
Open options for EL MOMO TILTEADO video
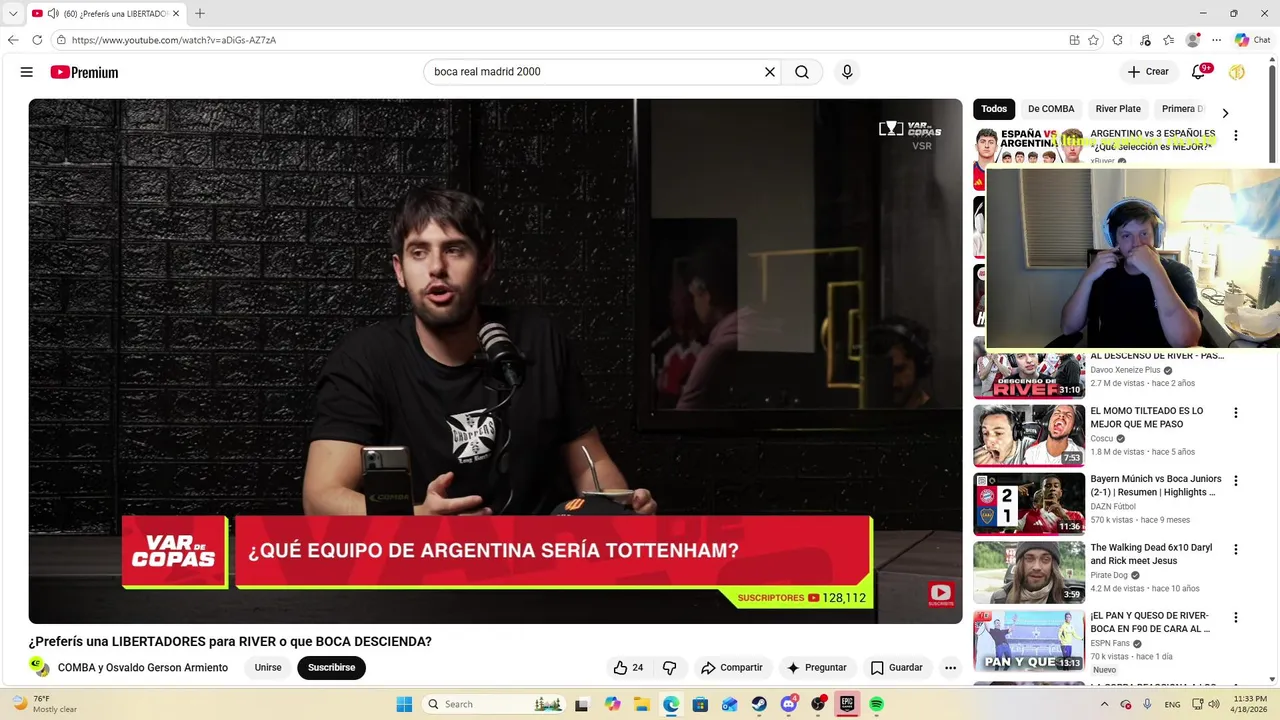pos(1236,413)
